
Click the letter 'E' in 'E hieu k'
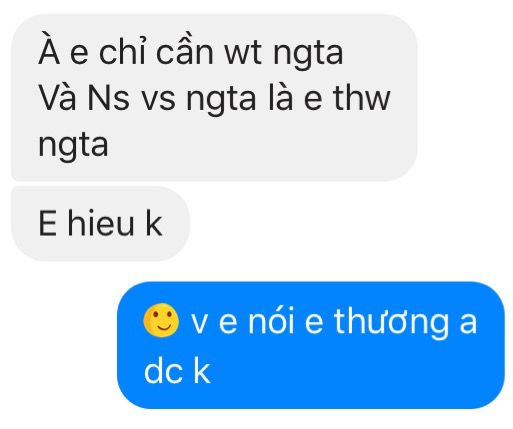tap(47, 223)
